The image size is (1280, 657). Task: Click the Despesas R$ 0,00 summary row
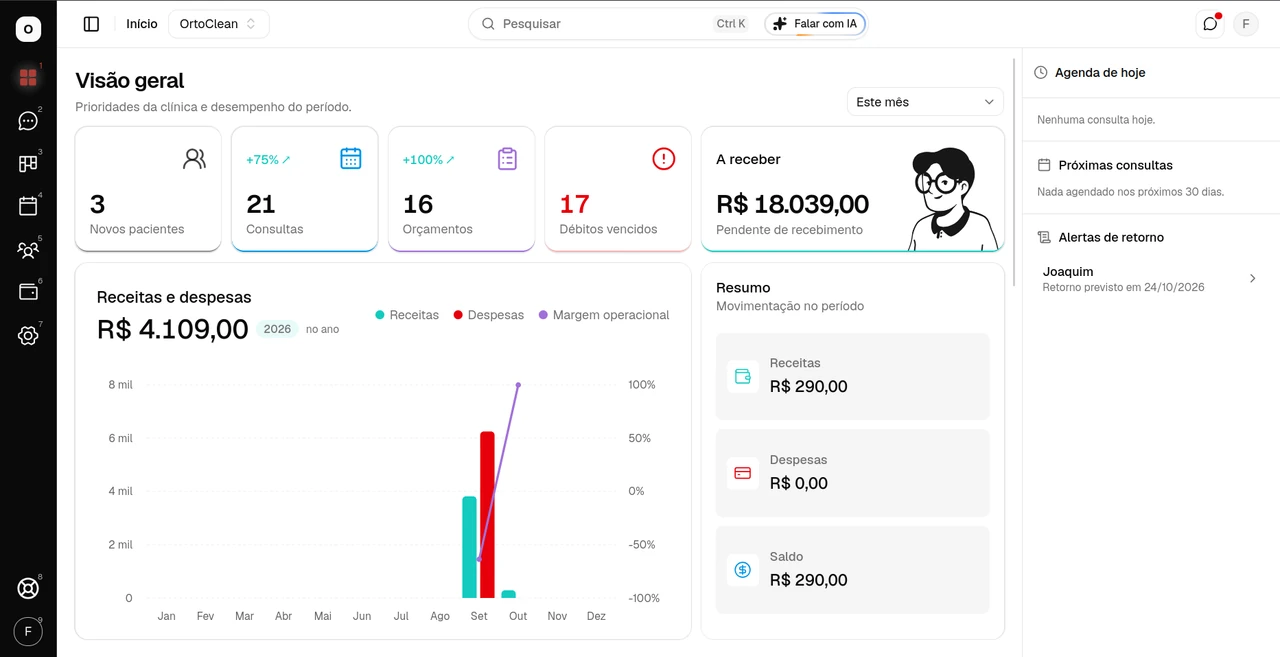(853, 473)
